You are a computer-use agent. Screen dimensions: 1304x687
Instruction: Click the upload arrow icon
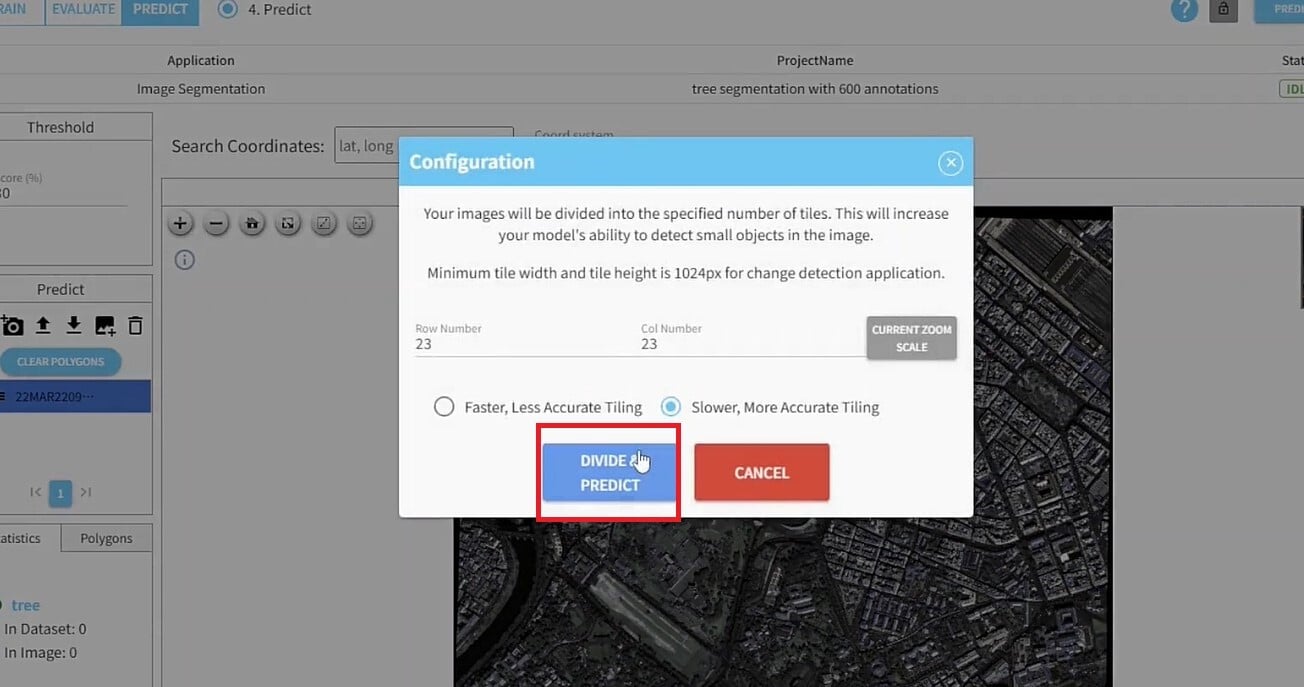pos(43,326)
